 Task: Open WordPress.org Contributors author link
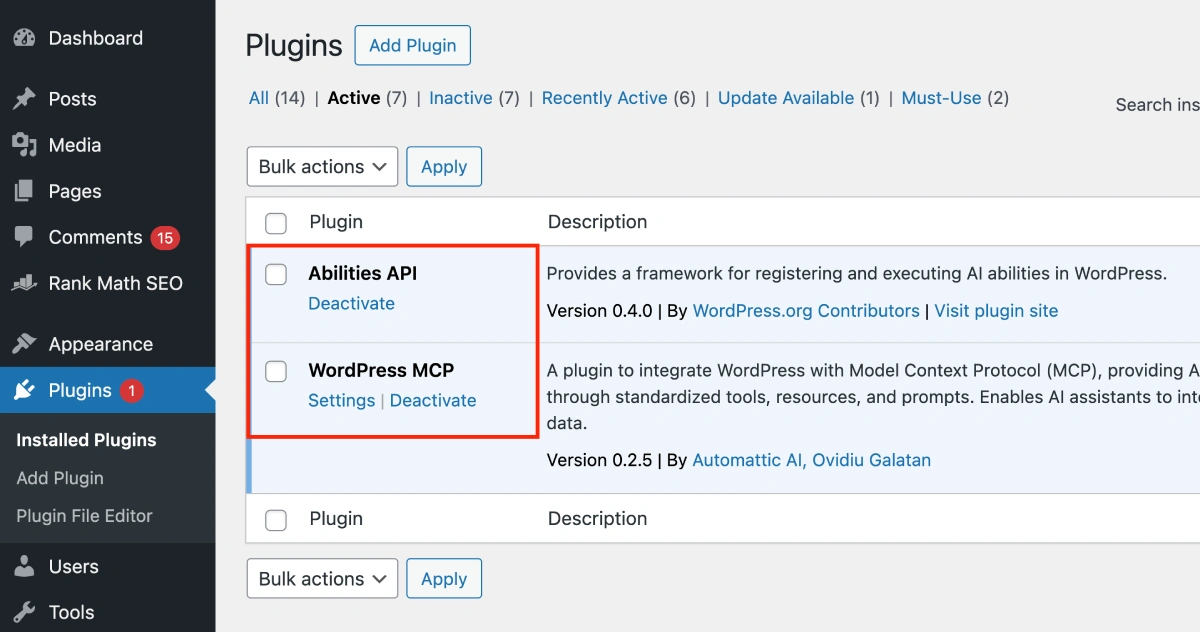(x=806, y=311)
